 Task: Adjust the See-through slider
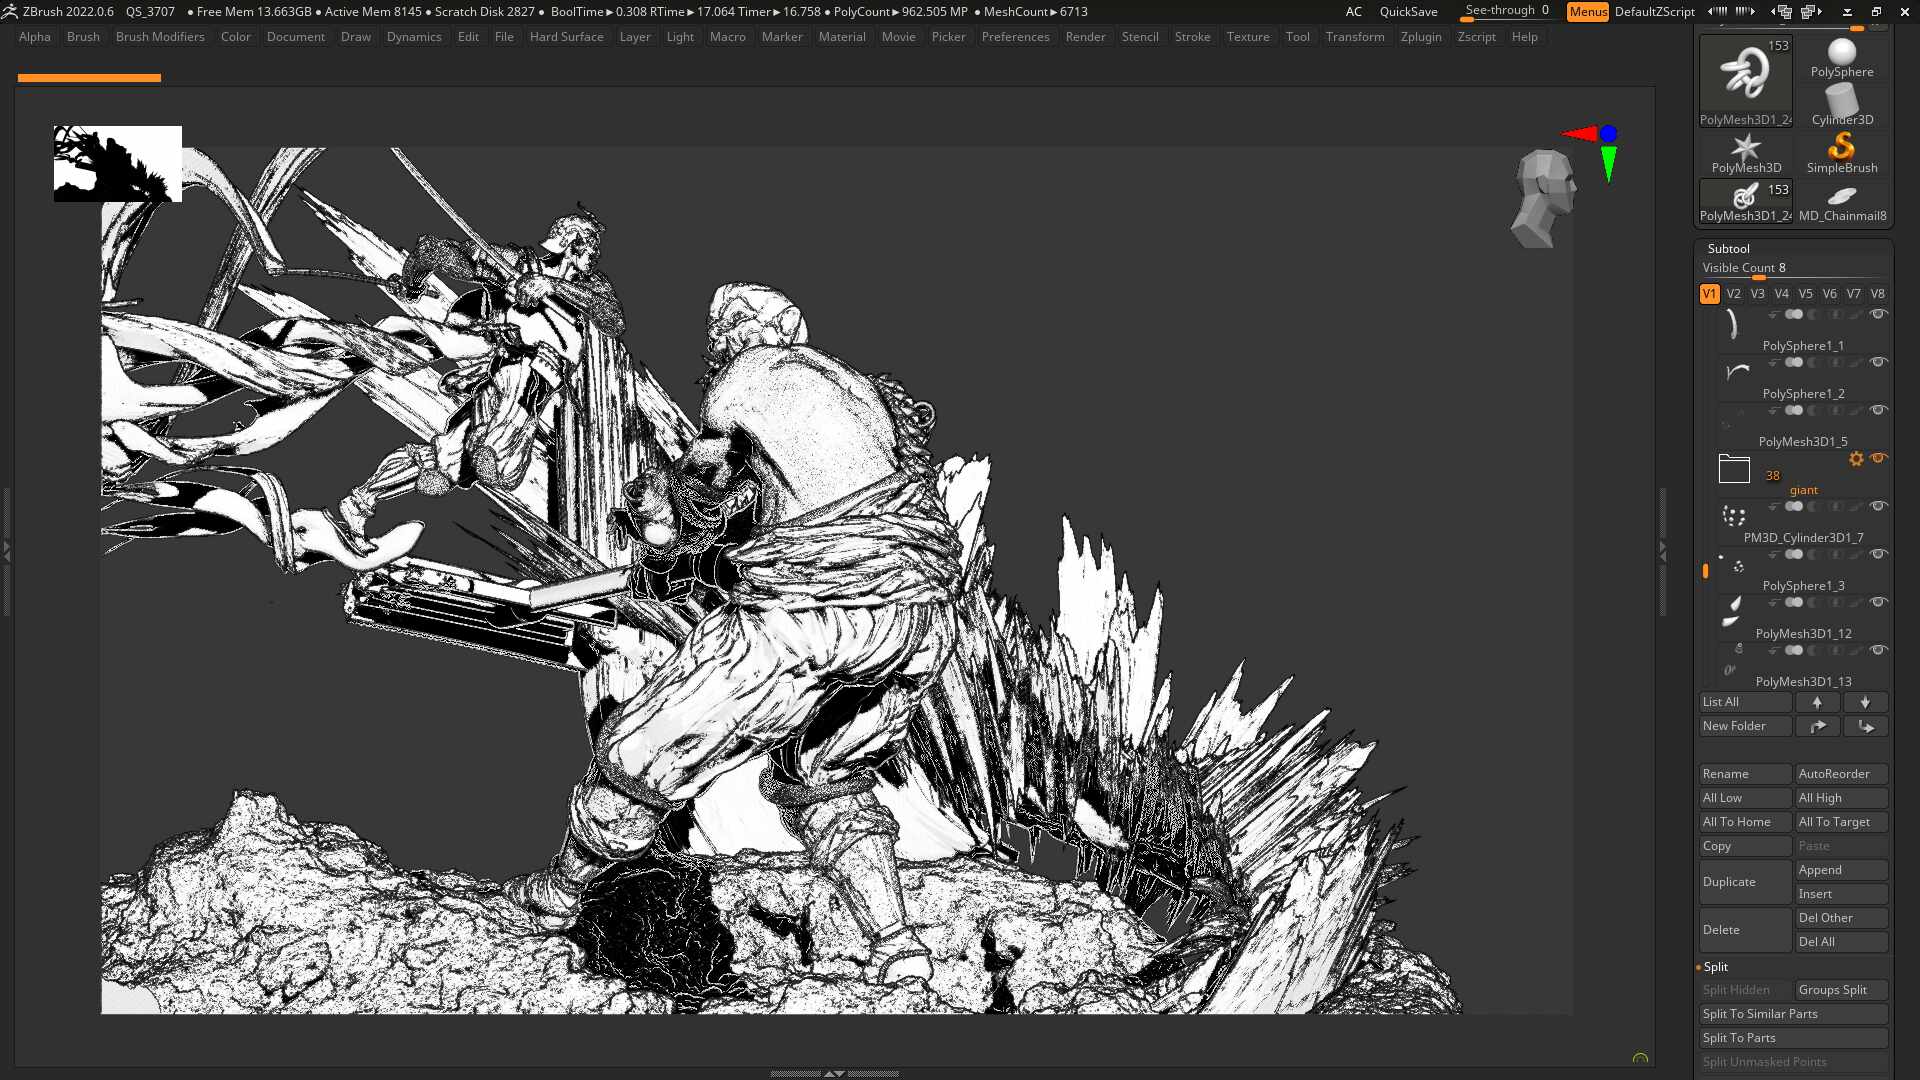[1508, 12]
